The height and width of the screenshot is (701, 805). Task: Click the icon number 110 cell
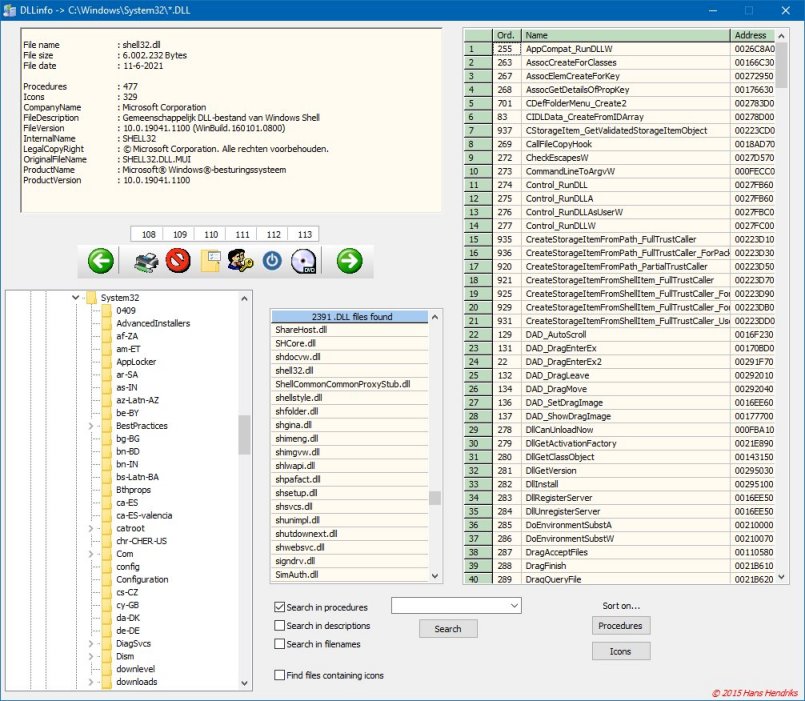click(211, 234)
